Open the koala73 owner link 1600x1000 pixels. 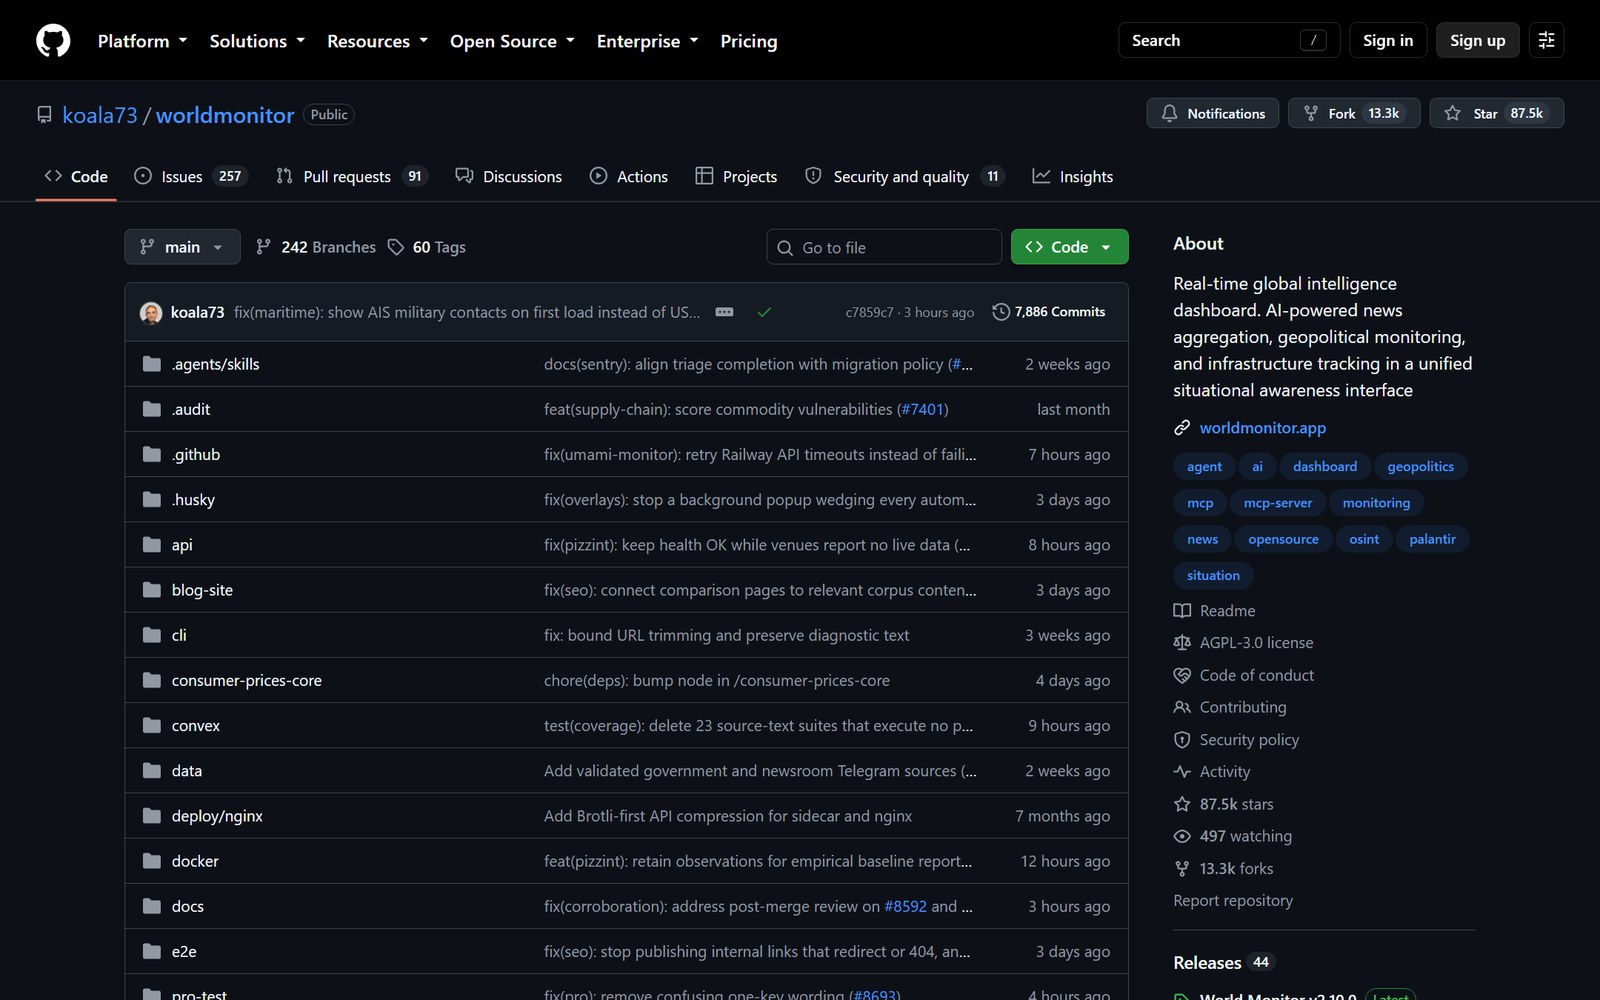click(99, 115)
